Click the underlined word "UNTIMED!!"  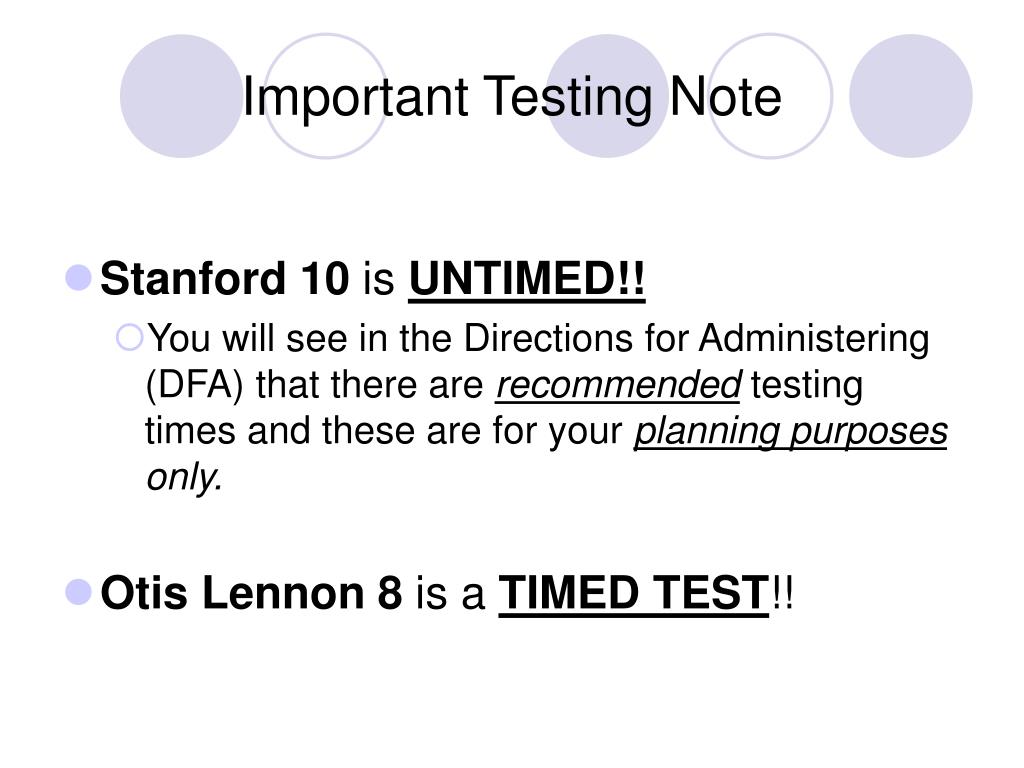click(x=527, y=279)
